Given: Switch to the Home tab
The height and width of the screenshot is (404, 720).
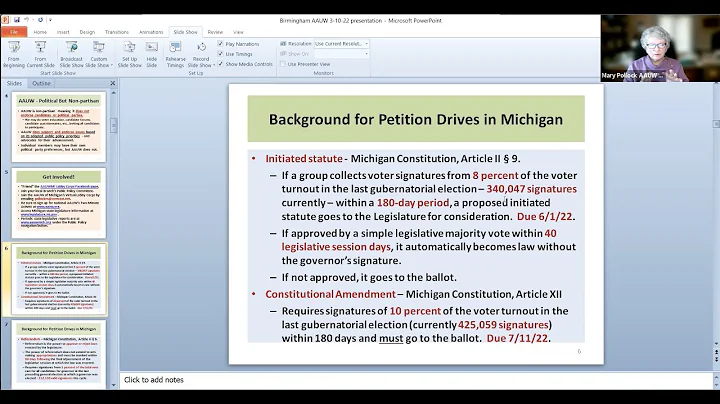Looking at the screenshot, I should (40, 32).
